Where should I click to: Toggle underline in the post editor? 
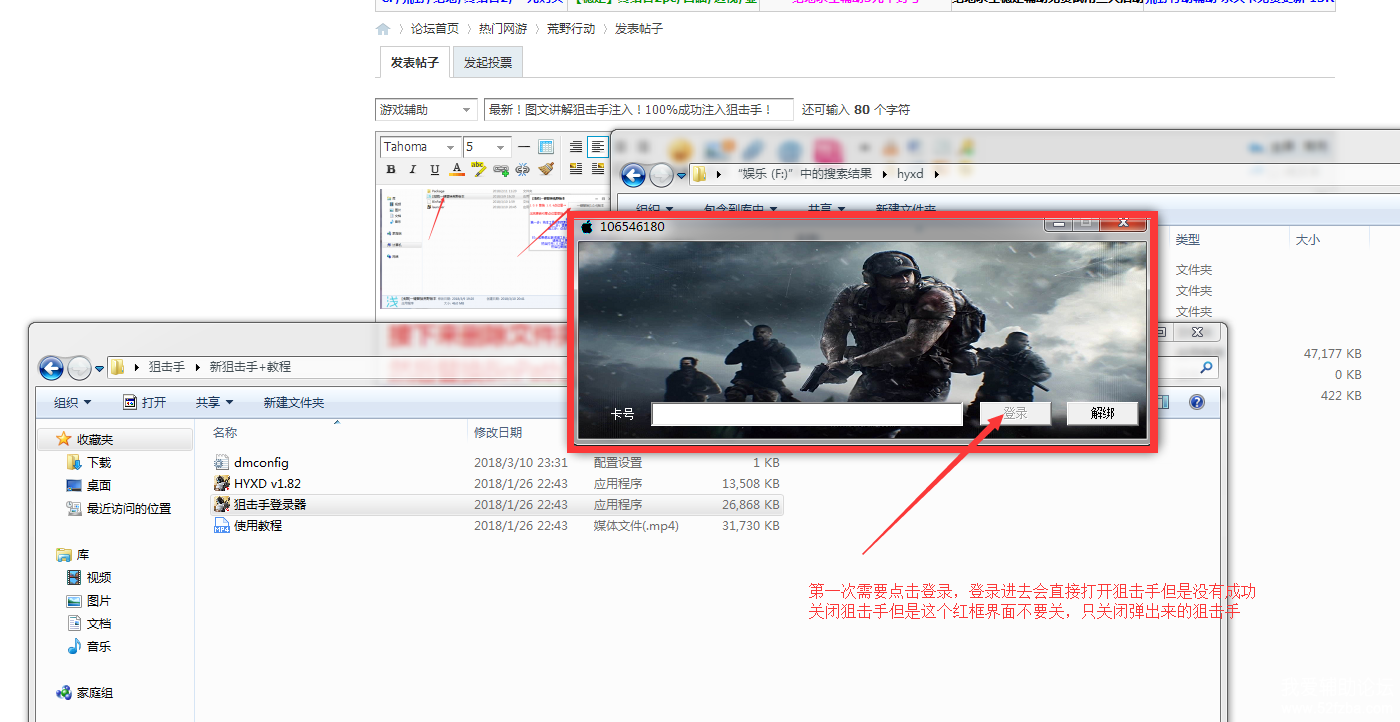[434, 170]
